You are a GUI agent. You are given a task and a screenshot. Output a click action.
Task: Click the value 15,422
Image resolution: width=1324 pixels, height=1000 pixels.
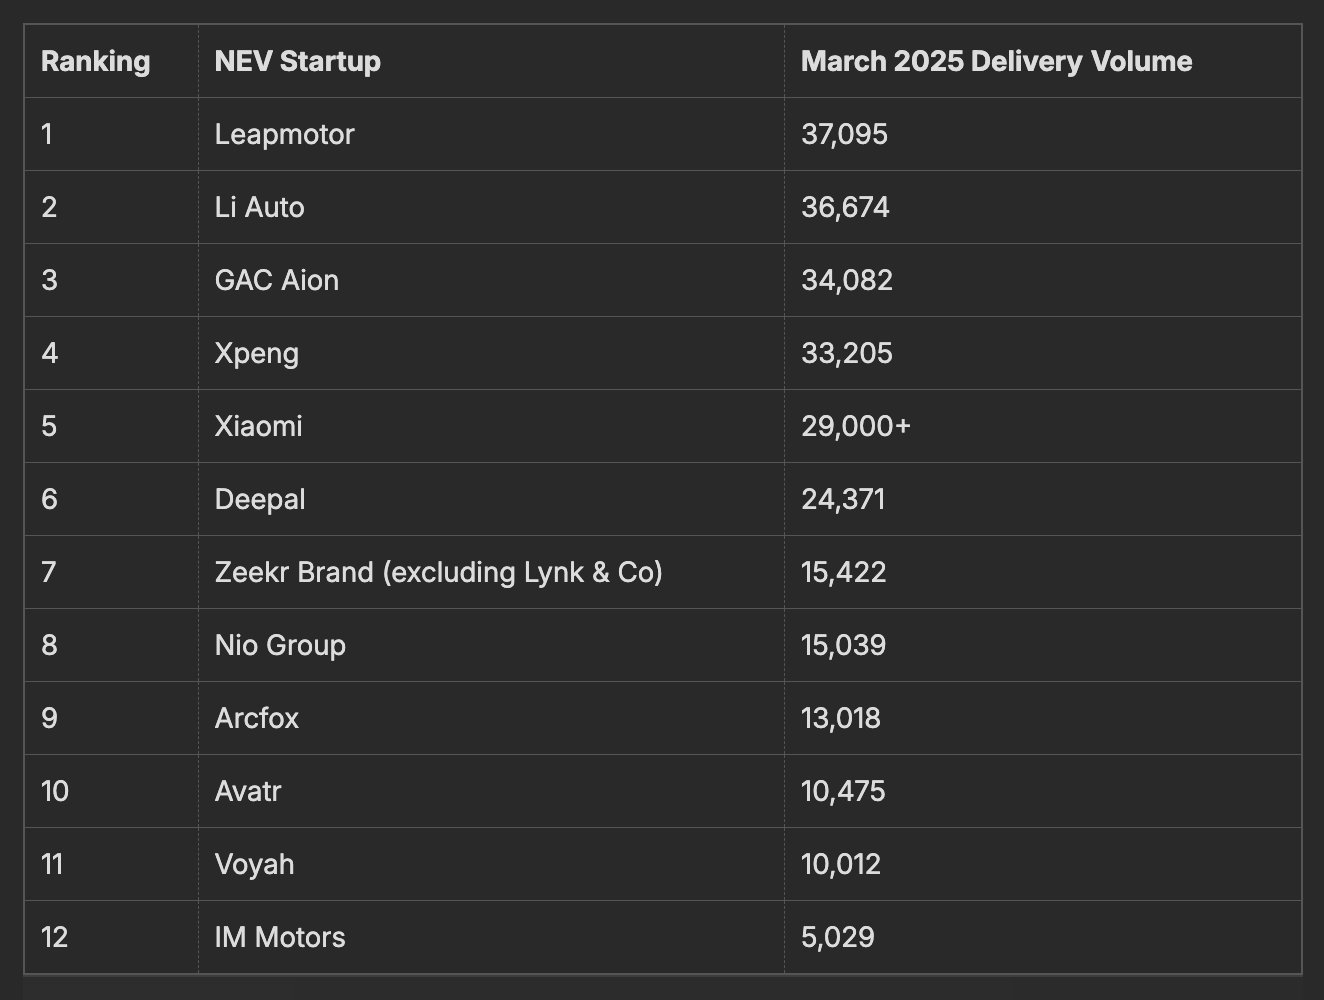pos(844,572)
